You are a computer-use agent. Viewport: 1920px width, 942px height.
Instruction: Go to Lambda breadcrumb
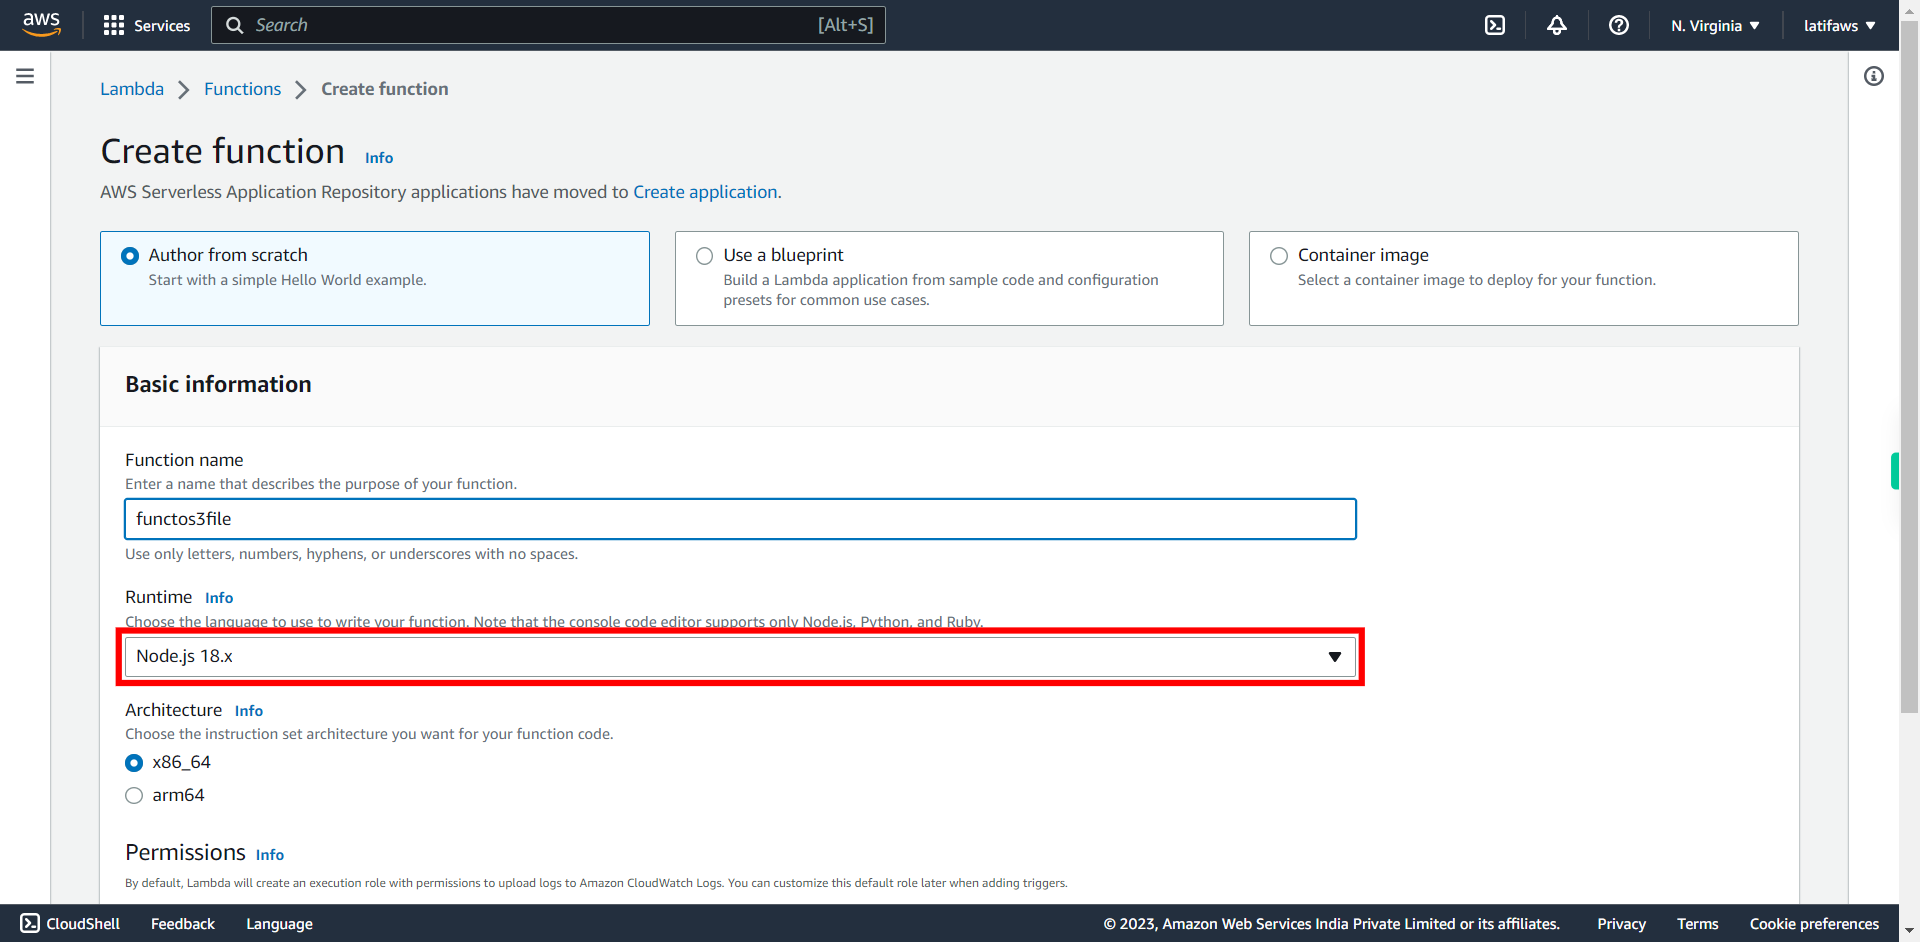click(132, 89)
